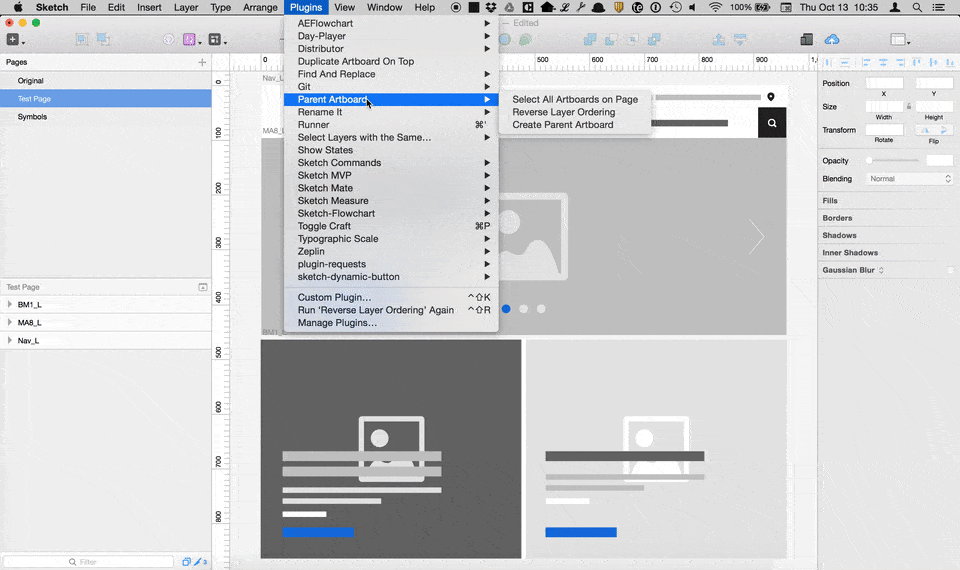Click the Flip Horizontal button
Viewport: 960px width, 570px height.
click(x=925, y=130)
